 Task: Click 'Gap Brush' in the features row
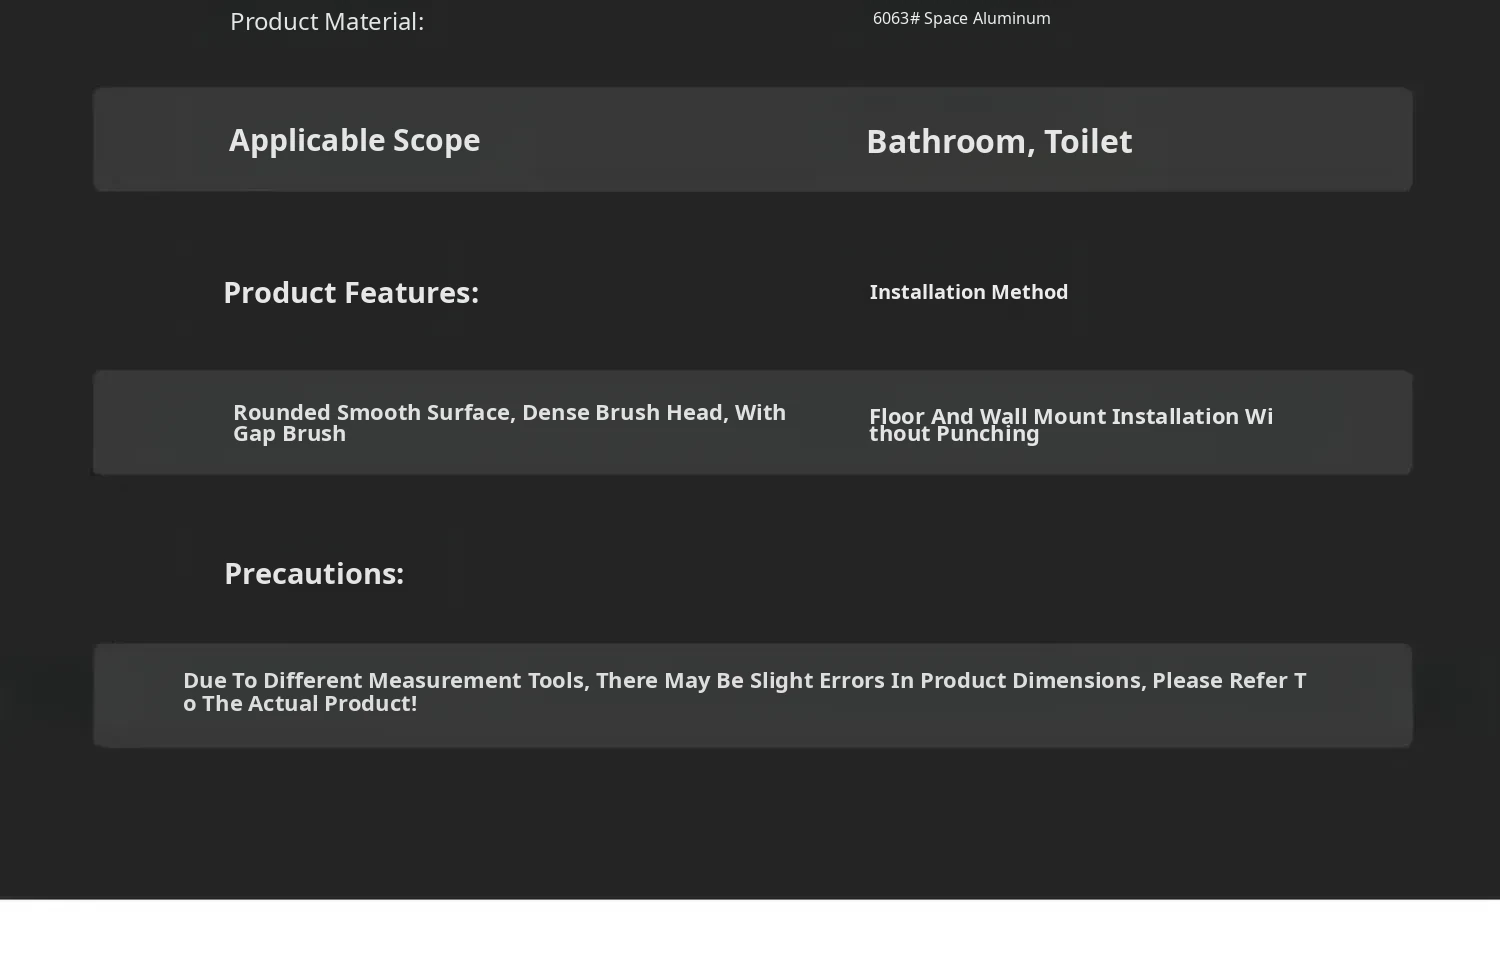point(289,434)
